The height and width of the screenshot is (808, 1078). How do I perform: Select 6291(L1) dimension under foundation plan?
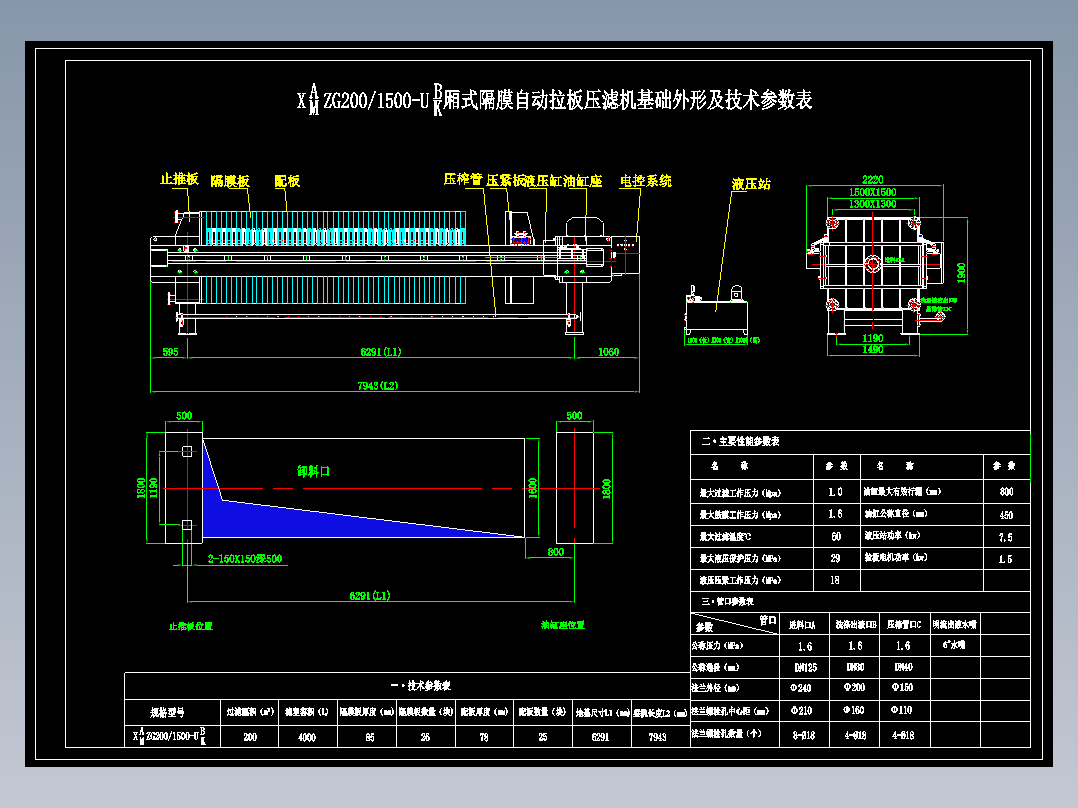click(370, 596)
